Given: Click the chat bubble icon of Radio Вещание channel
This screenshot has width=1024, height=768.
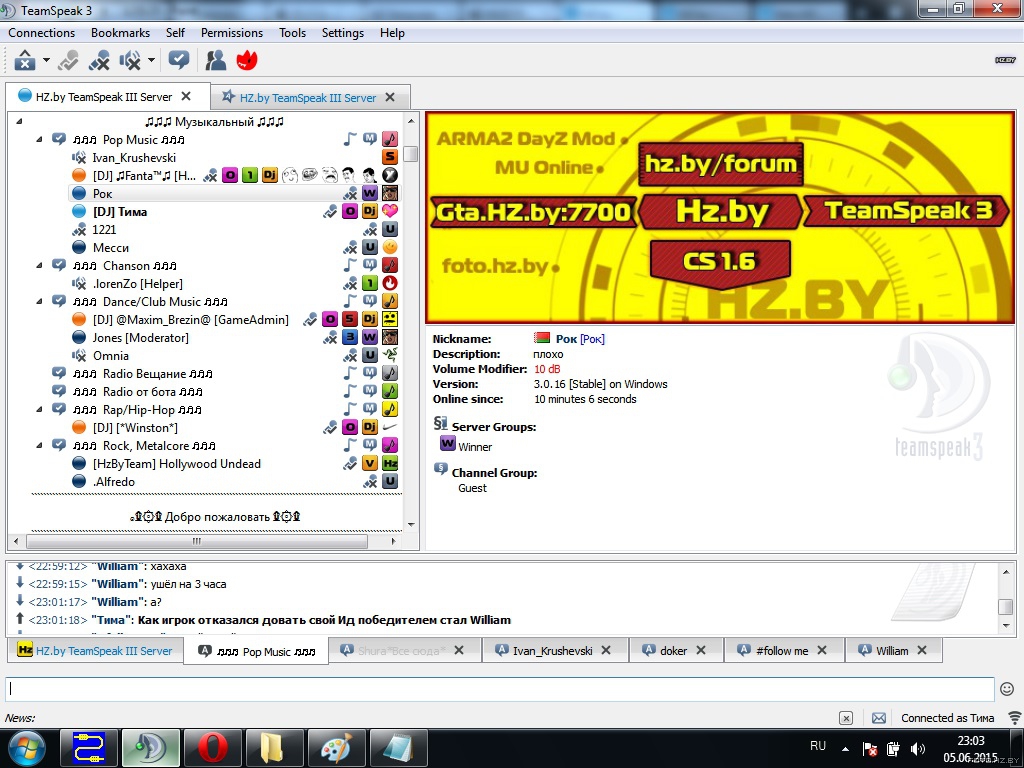Looking at the screenshot, I should [x=59, y=373].
